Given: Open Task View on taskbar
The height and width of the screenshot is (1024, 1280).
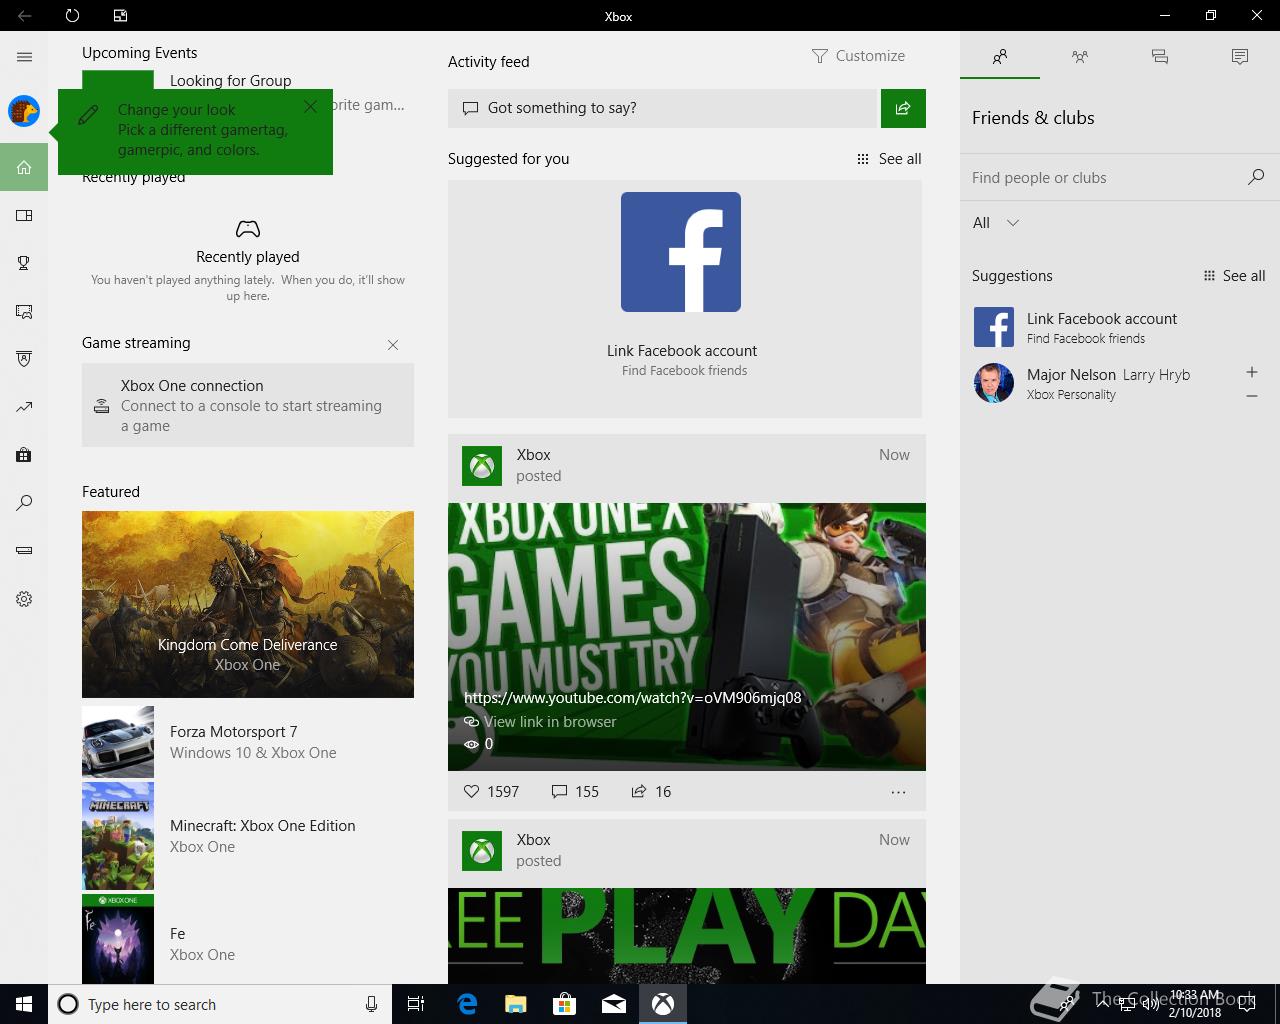Looking at the screenshot, I should pyautogui.click(x=416, y=1004).
